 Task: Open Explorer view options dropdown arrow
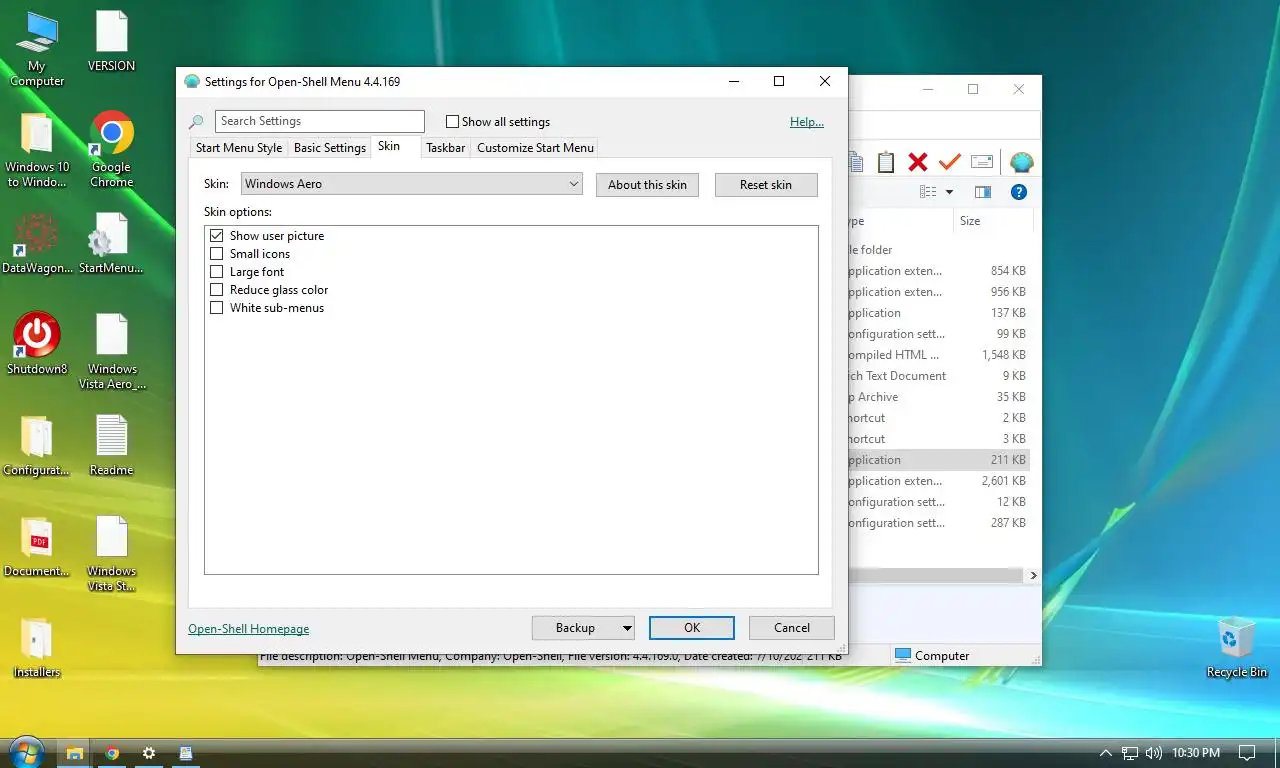(949, 192)
